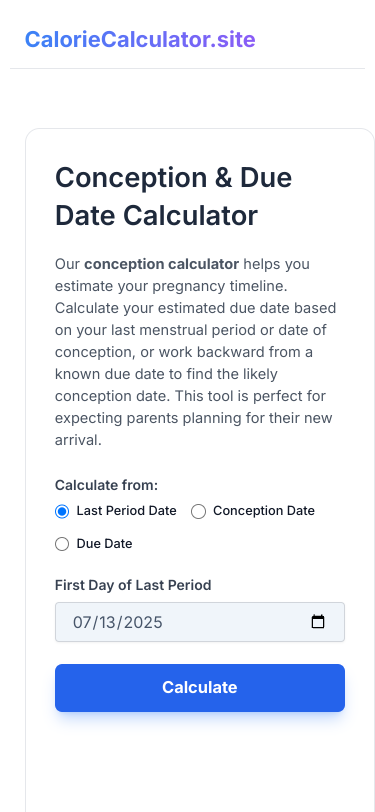Click the "Due Date" option label text
The image size is (375, 812).
pyautogui.click(x=104, y=544)
